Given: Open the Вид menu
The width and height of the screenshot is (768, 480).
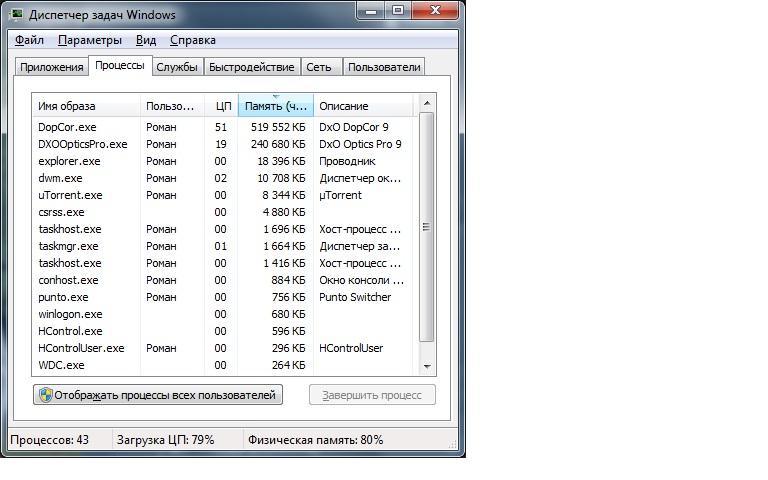Looking at the screenshot, I should (146, 40).
